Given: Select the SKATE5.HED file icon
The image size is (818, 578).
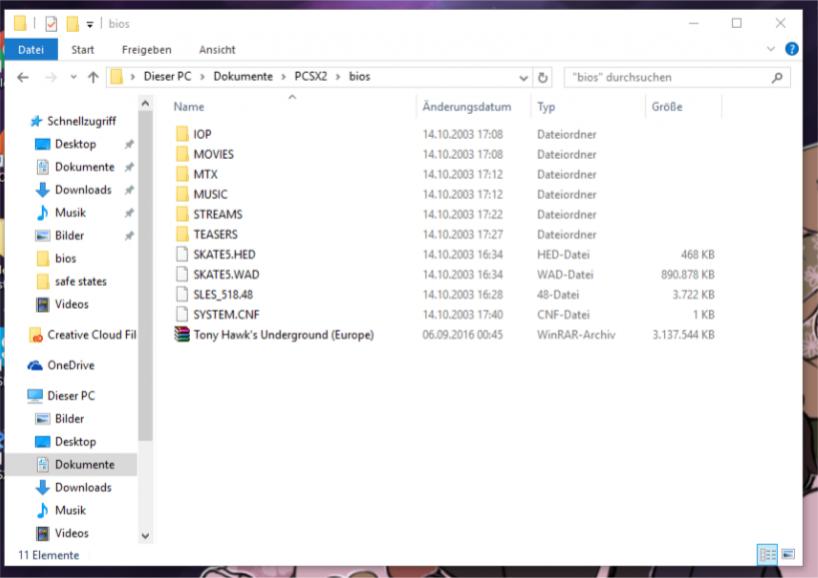Looking at the screenshot, I should pos(182,254).
